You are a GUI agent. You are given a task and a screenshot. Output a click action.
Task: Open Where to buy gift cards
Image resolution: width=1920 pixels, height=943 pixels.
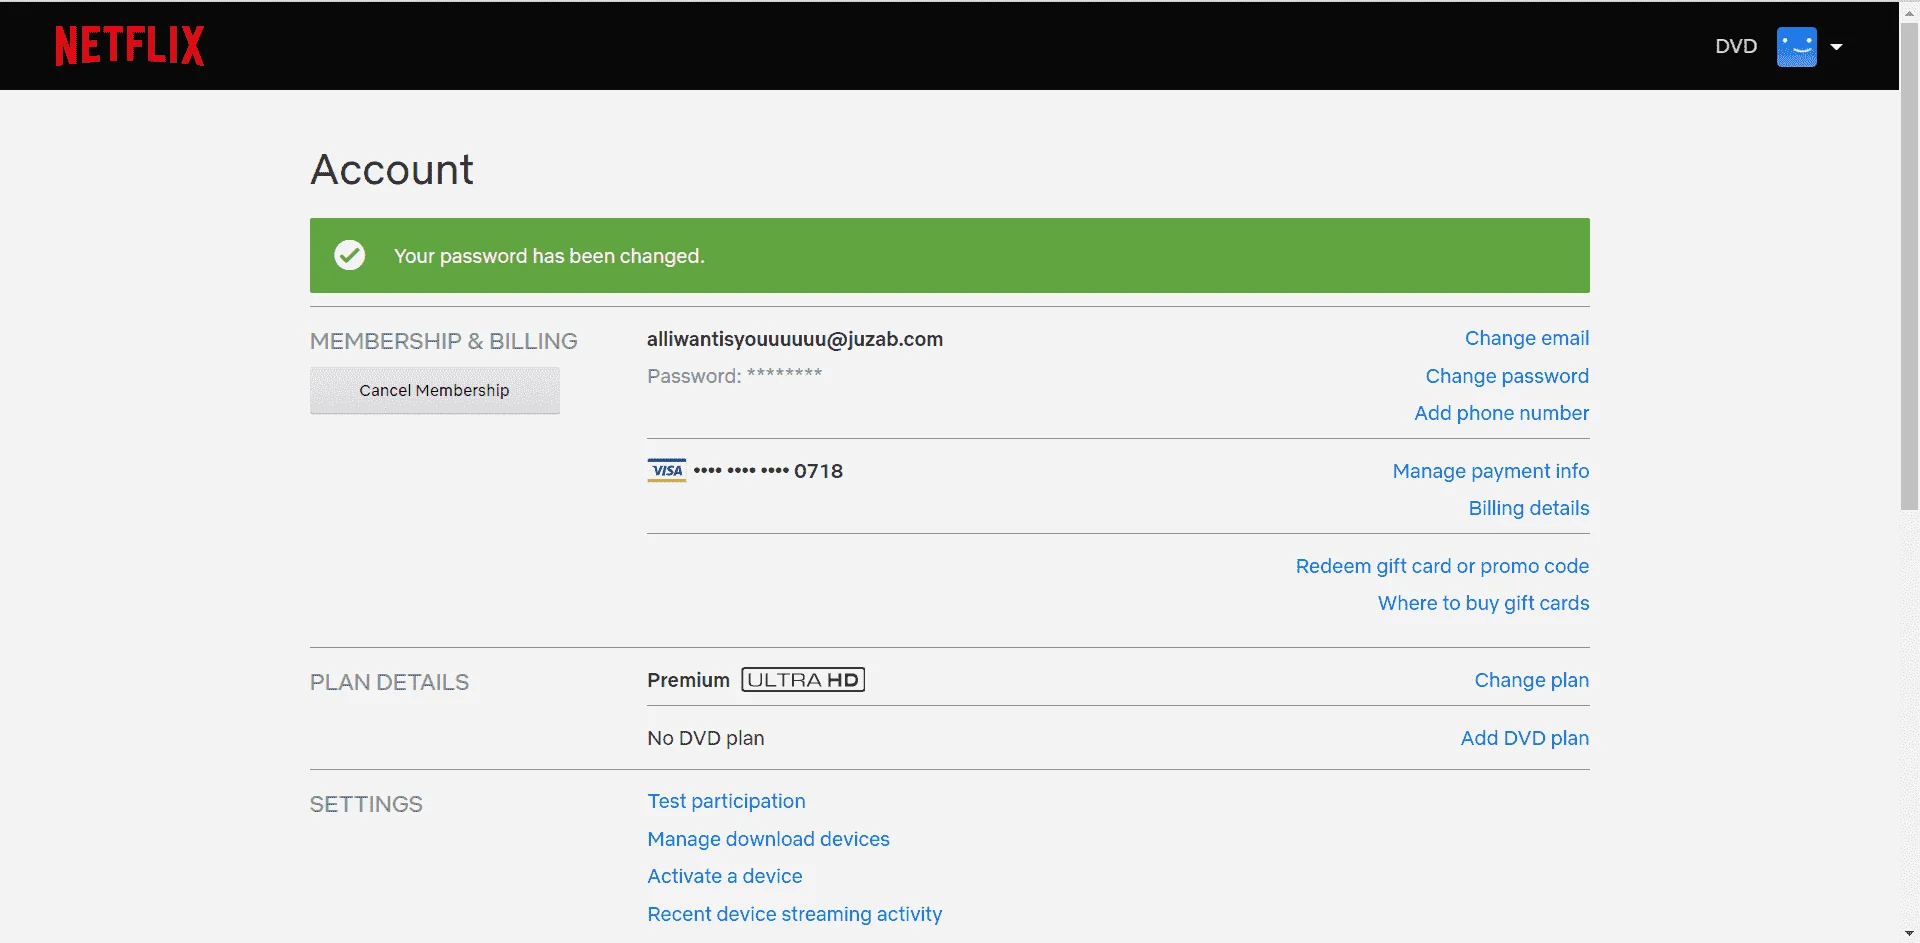[x=1483, y=603]
